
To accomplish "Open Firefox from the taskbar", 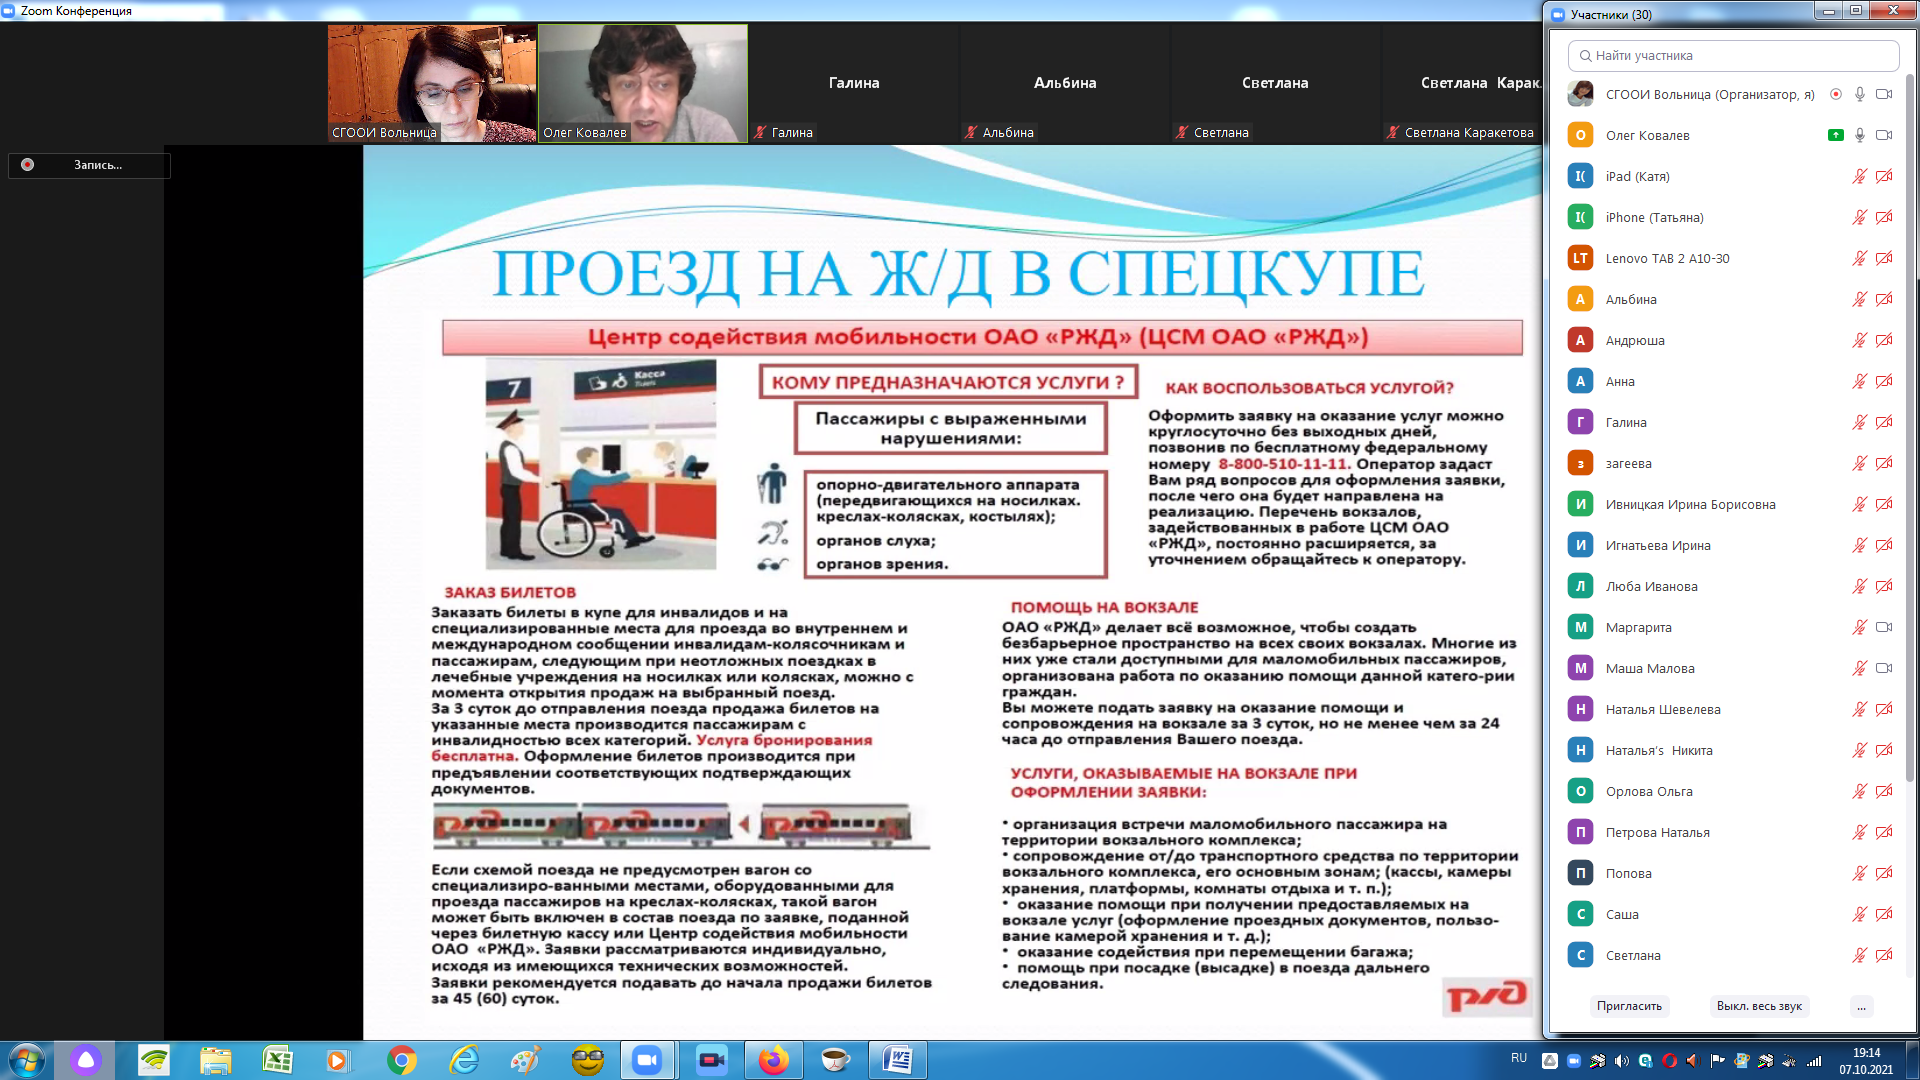I will (x=773, y=1060).
